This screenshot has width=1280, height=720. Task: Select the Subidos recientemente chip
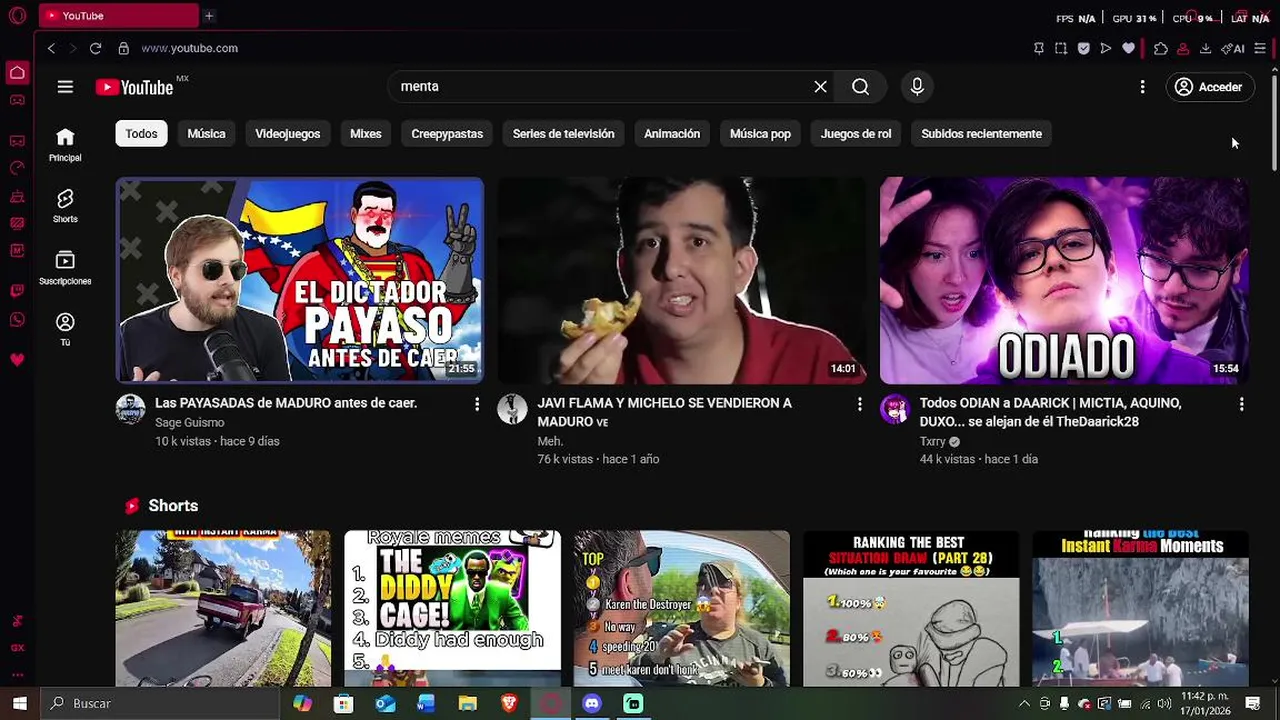pyautogui.click(x=981, y=134)
